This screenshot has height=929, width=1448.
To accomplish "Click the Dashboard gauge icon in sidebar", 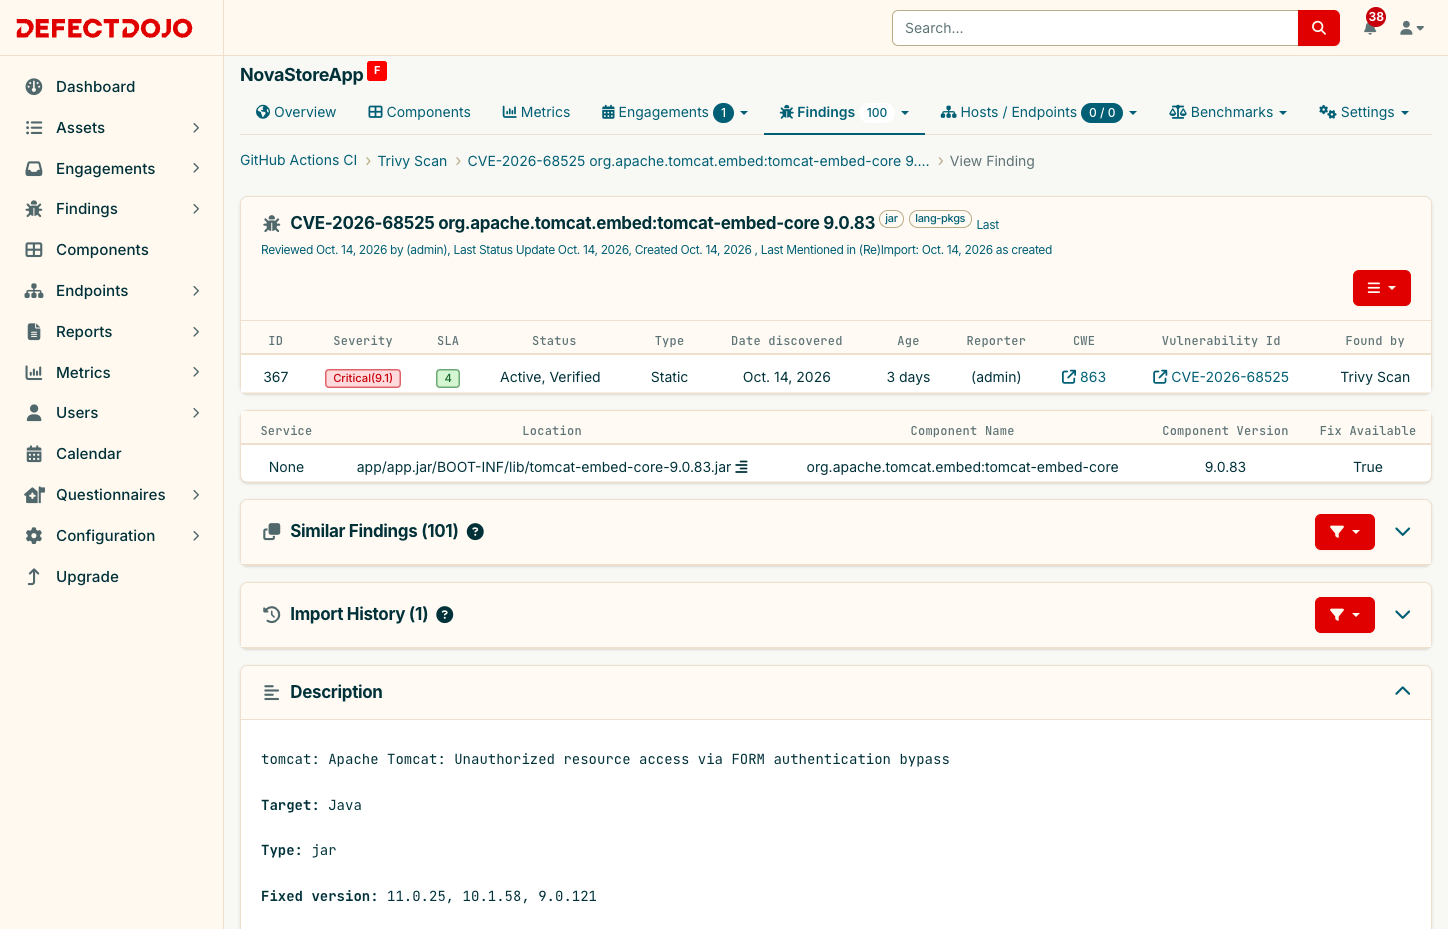I will [34, 87].
